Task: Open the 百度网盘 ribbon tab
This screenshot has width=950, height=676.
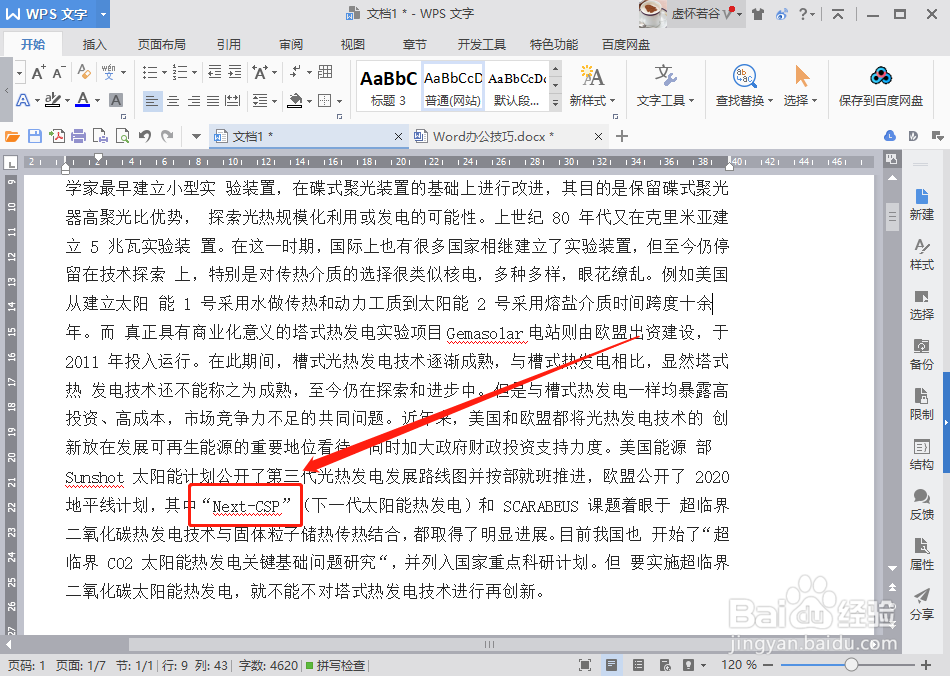Action: (x=626, y=44)
